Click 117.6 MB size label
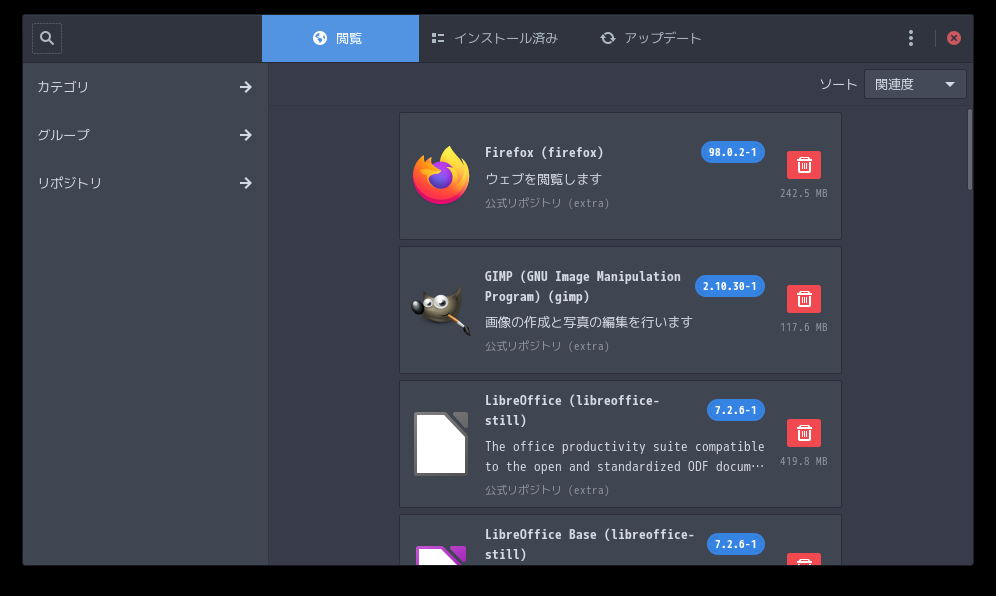Screen dimensions: 996x596 [804, 327]
